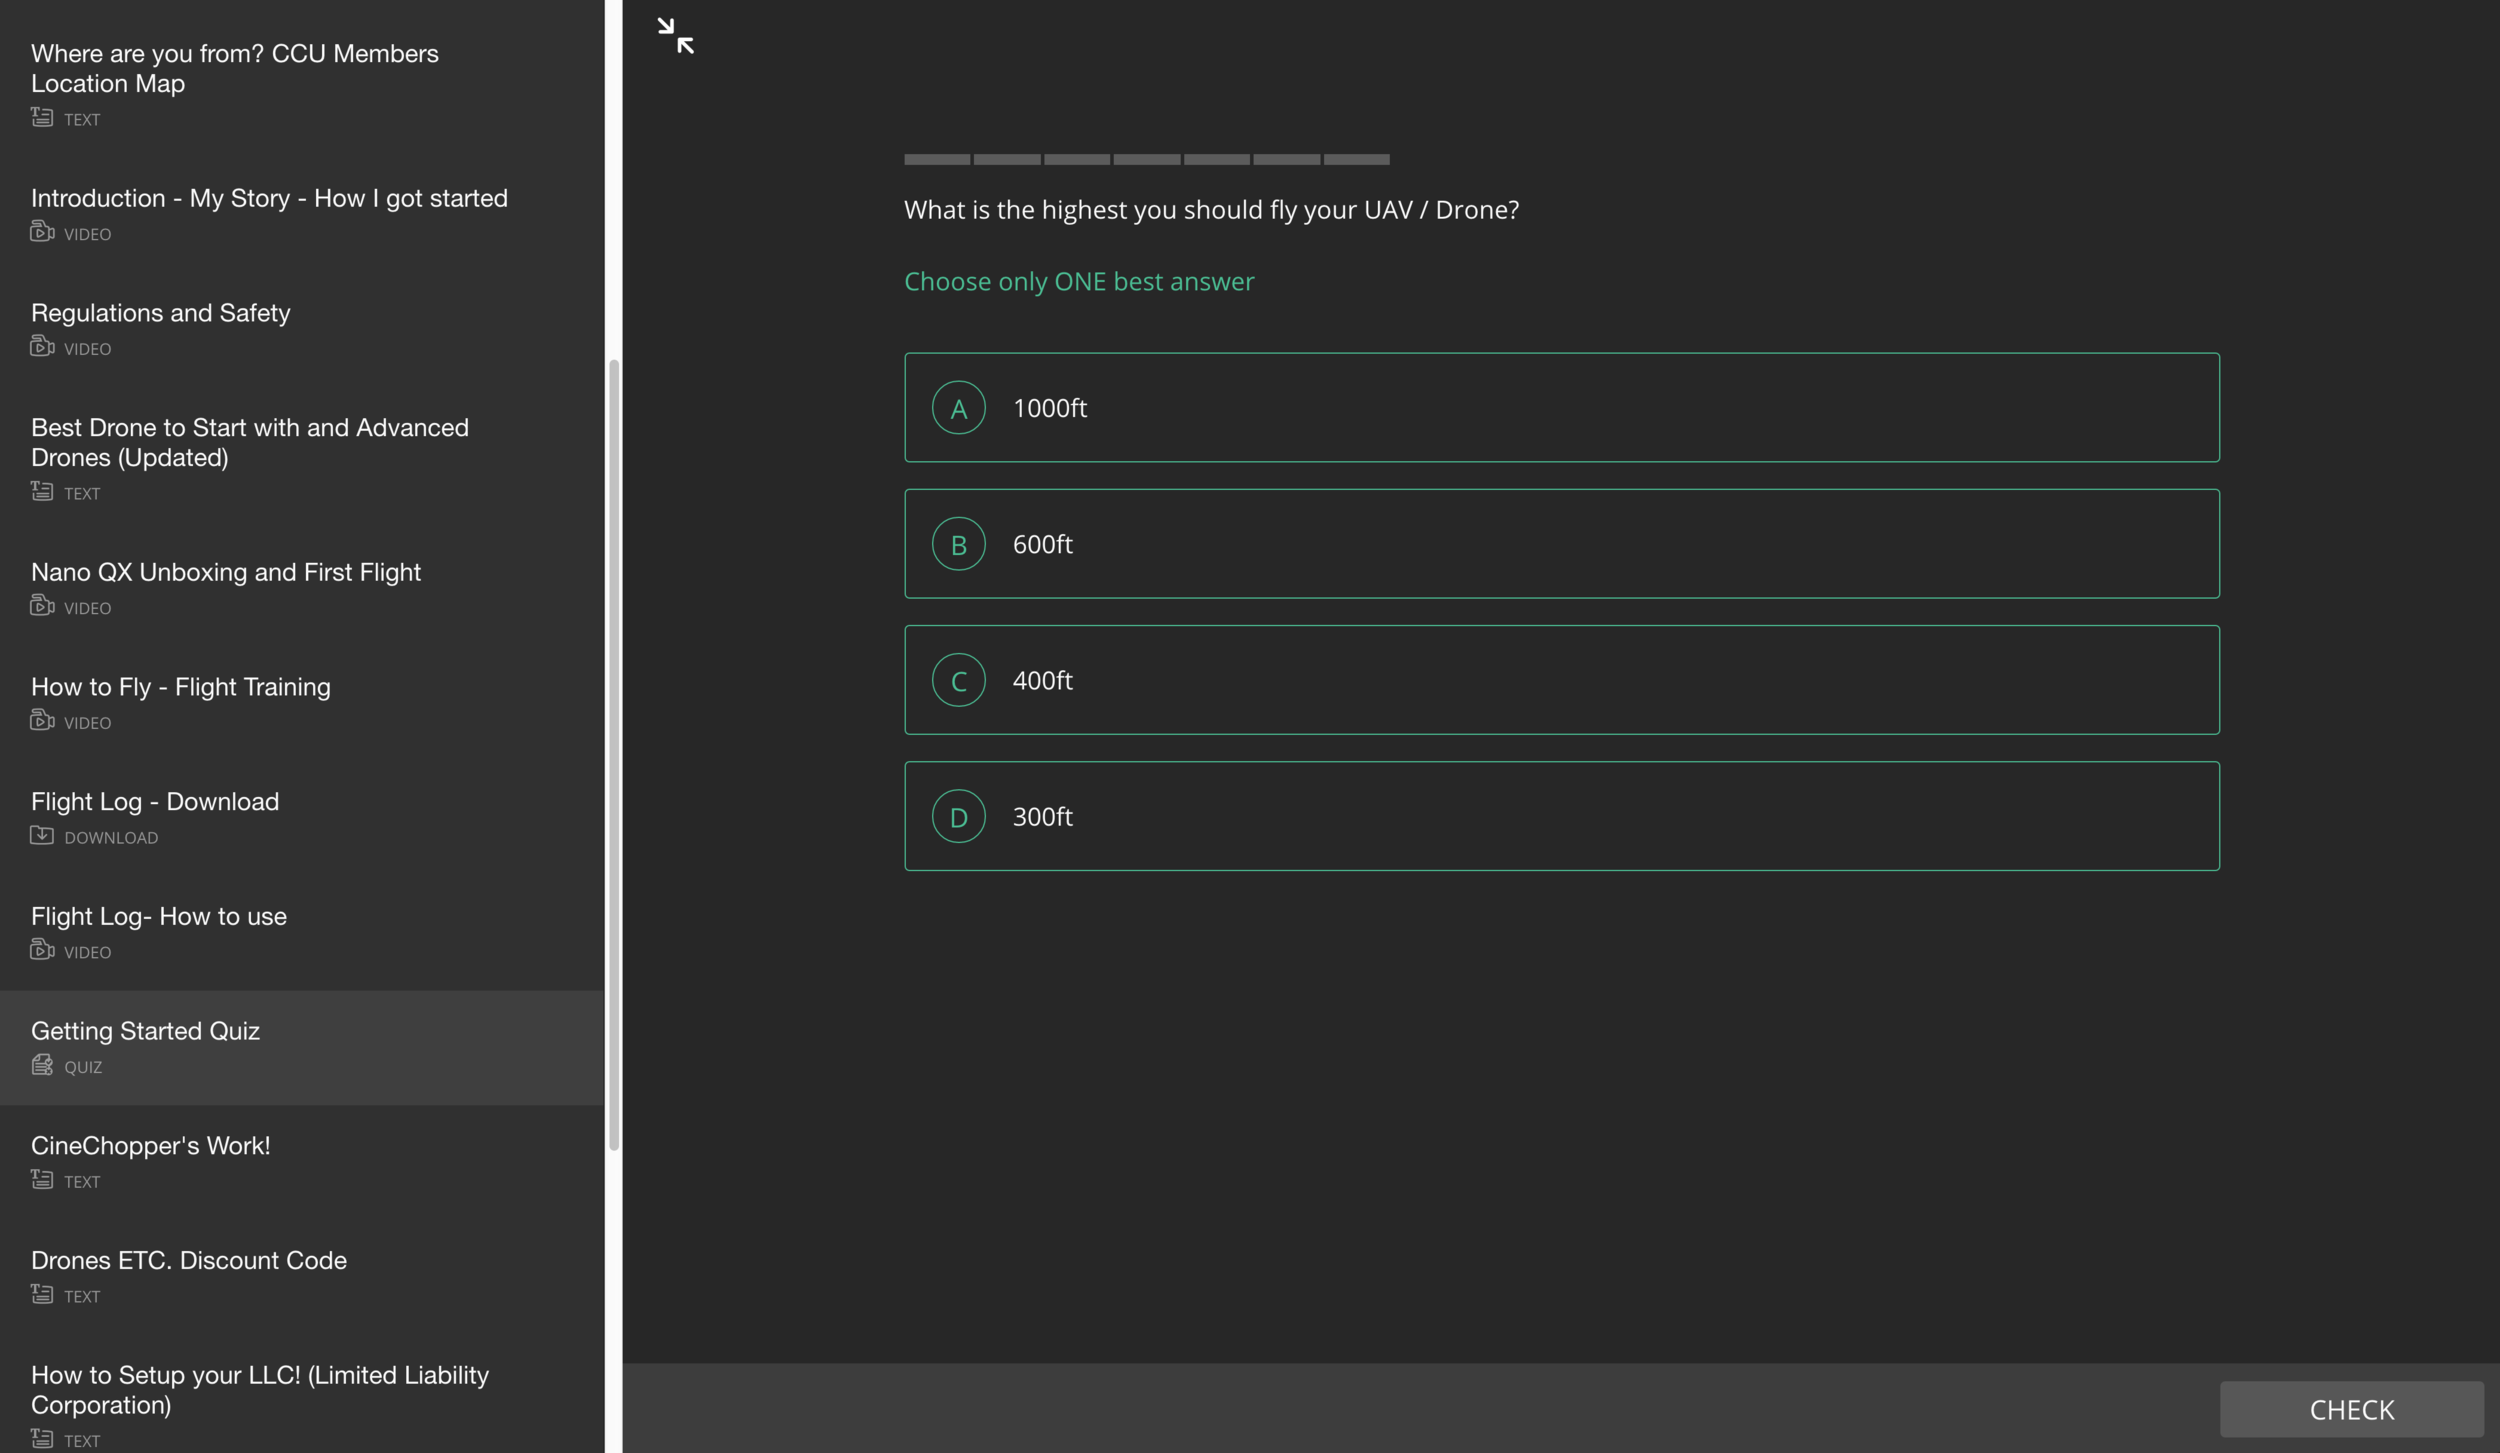
Task: Click first segment of quiz progress bar
Action: [937, 159]
